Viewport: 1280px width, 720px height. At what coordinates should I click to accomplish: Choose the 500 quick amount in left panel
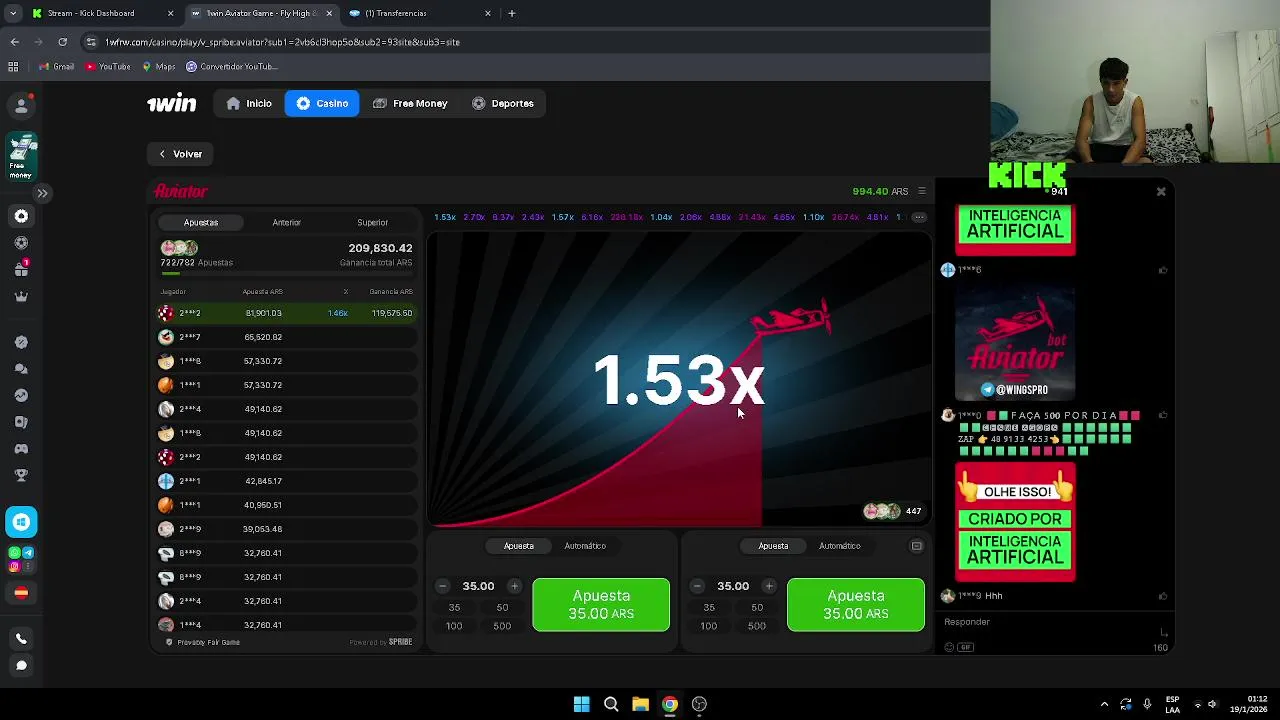pyautogui.click(x=502, y=626)
